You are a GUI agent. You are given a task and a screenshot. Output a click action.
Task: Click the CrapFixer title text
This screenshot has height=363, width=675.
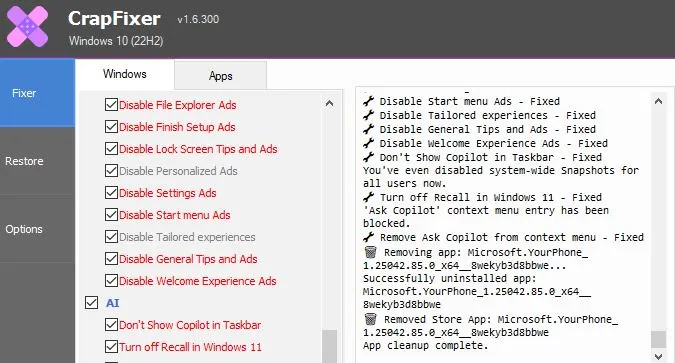(x=114, y=19)
